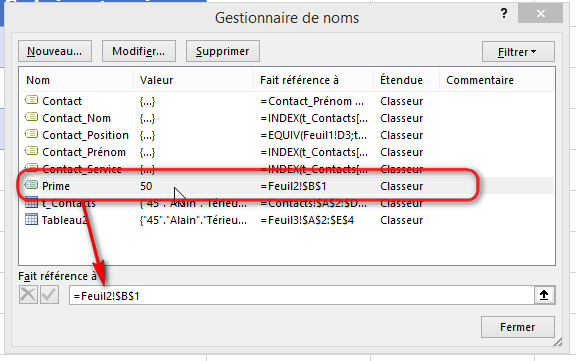This screenshot has height=361, width=576.
Task: Click the name icon beside Prime
Action: click(x=31, y=185)
